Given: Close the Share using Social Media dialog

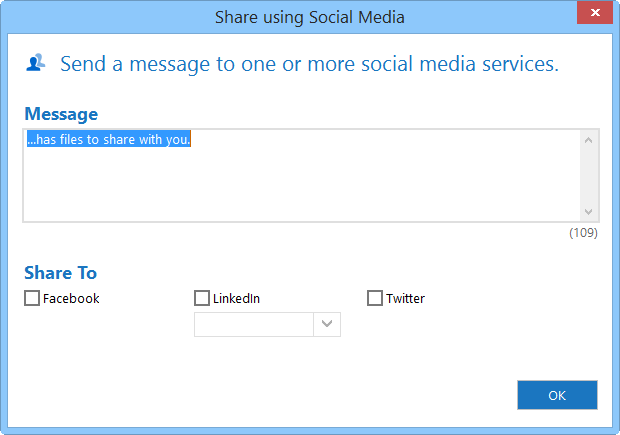Looking at the screenshot, I should pyautogui.click(x=595, y=13).
